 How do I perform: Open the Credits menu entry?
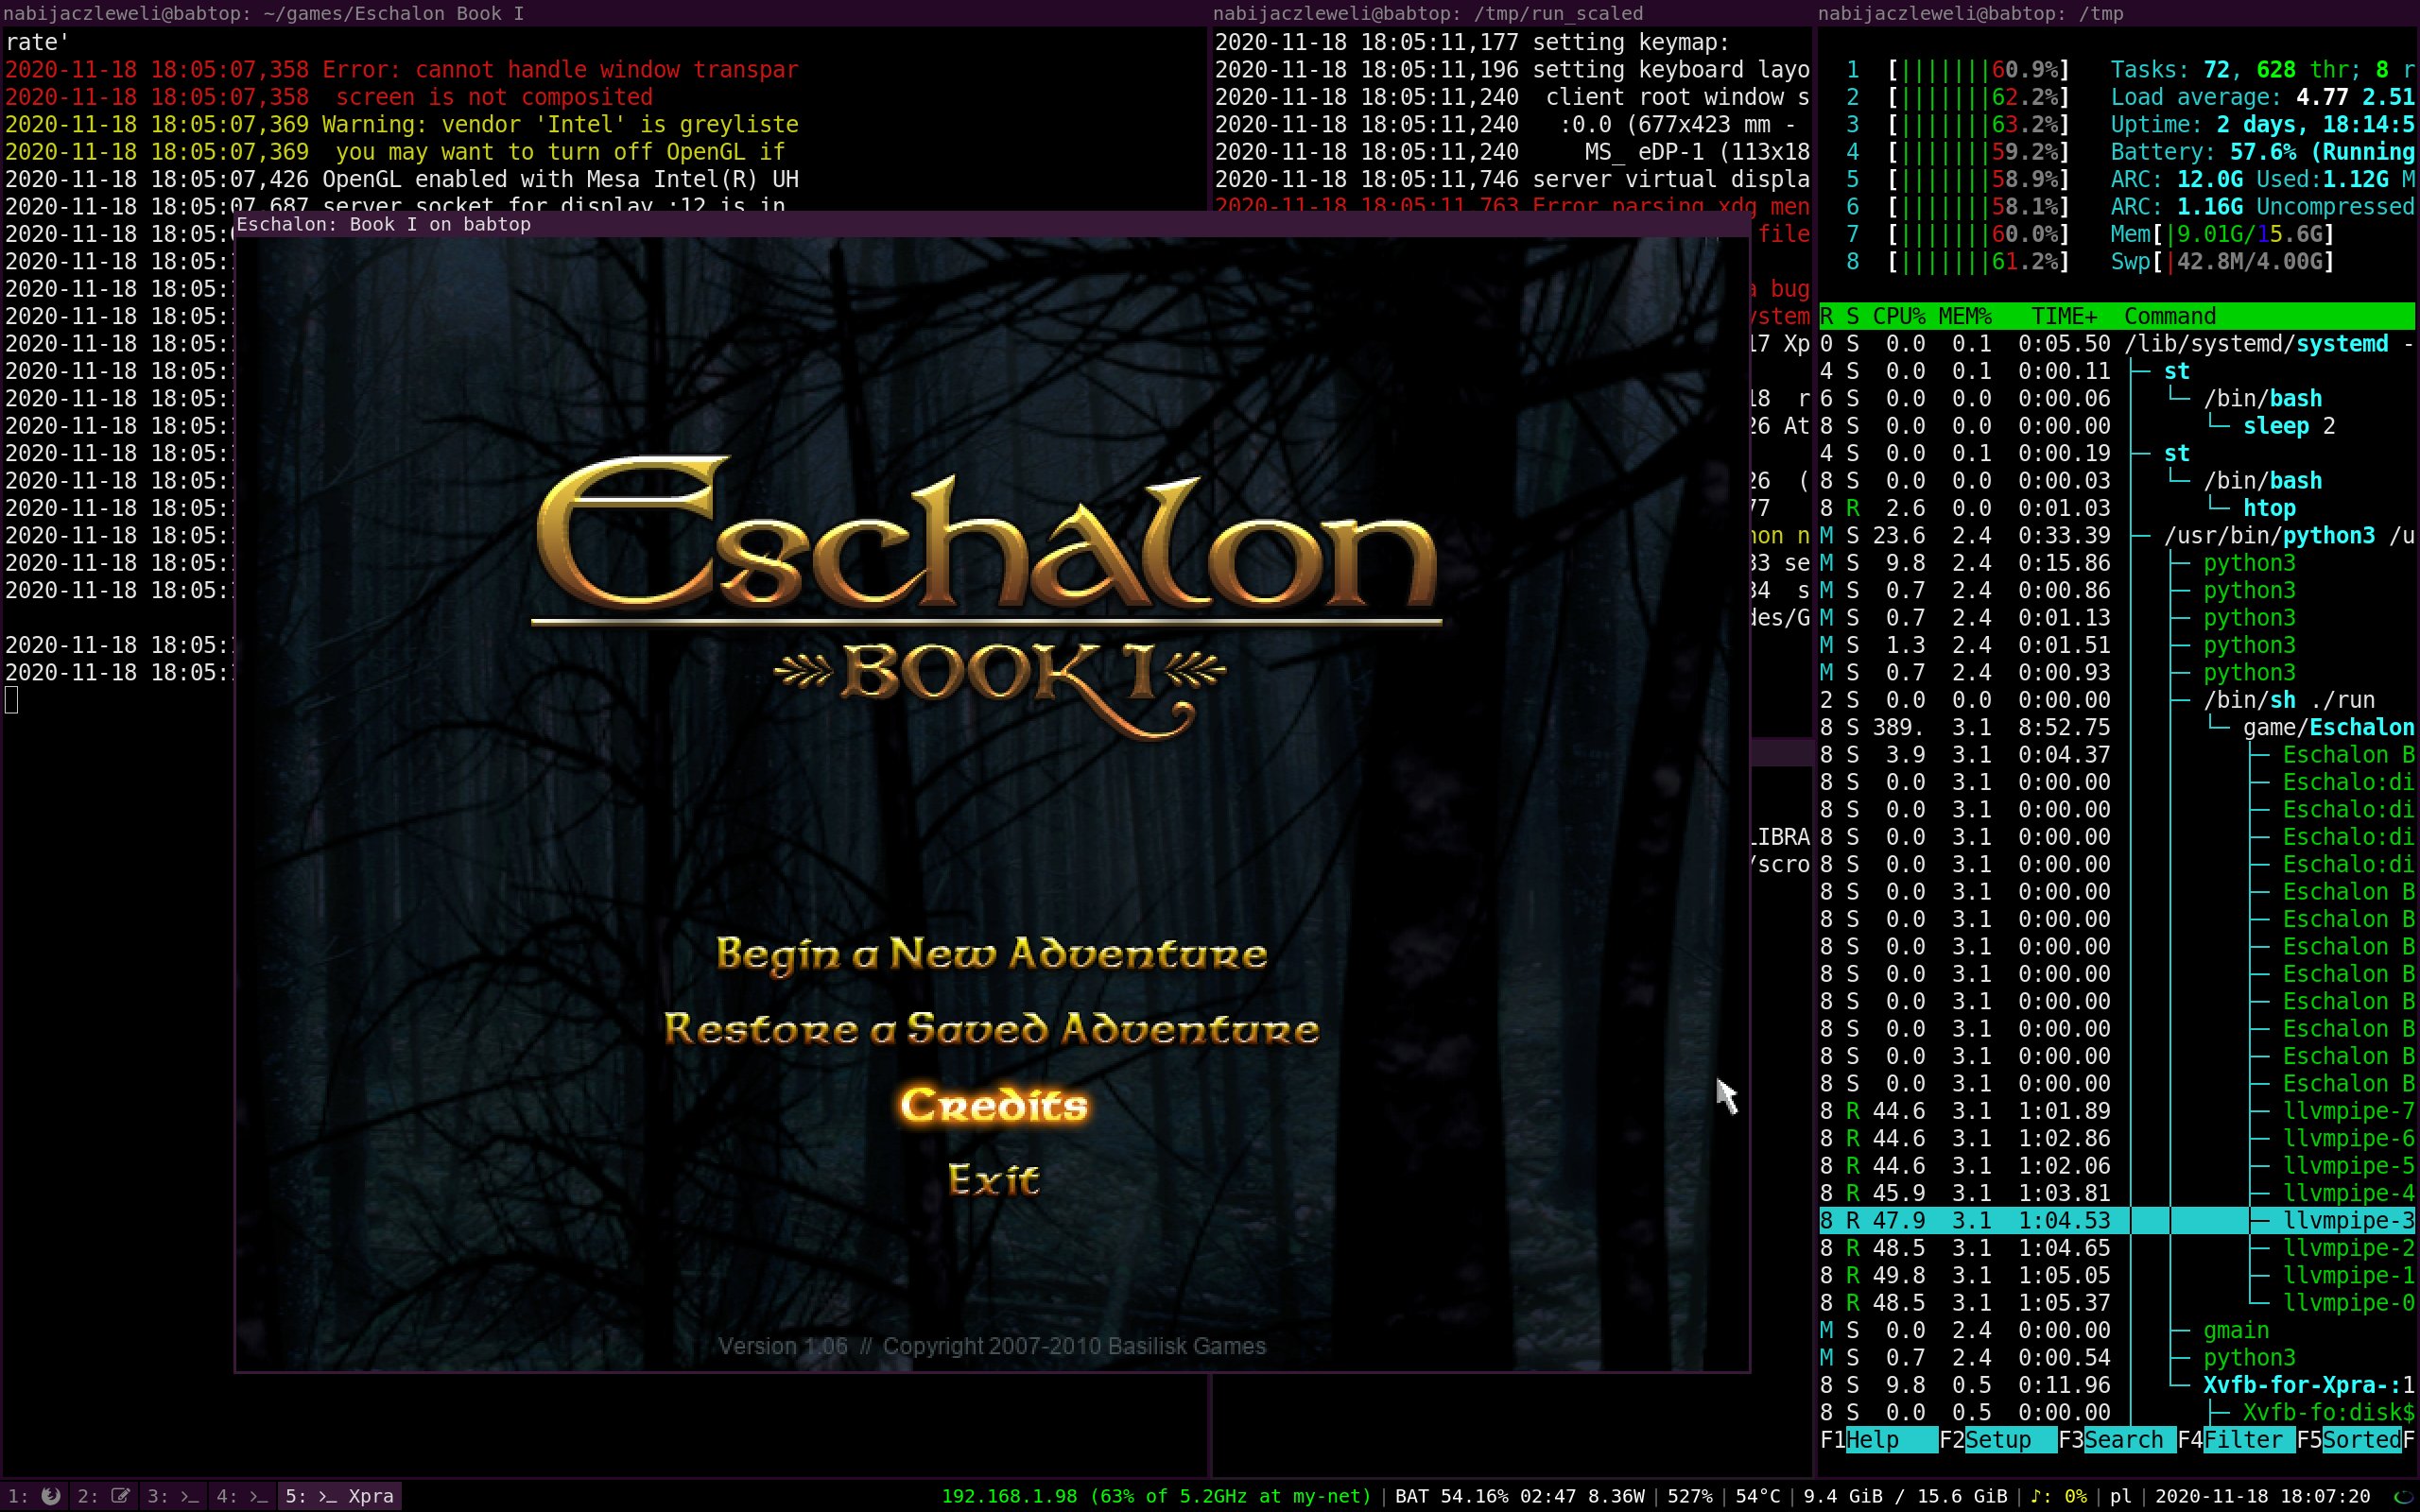tap(993, 1105)
